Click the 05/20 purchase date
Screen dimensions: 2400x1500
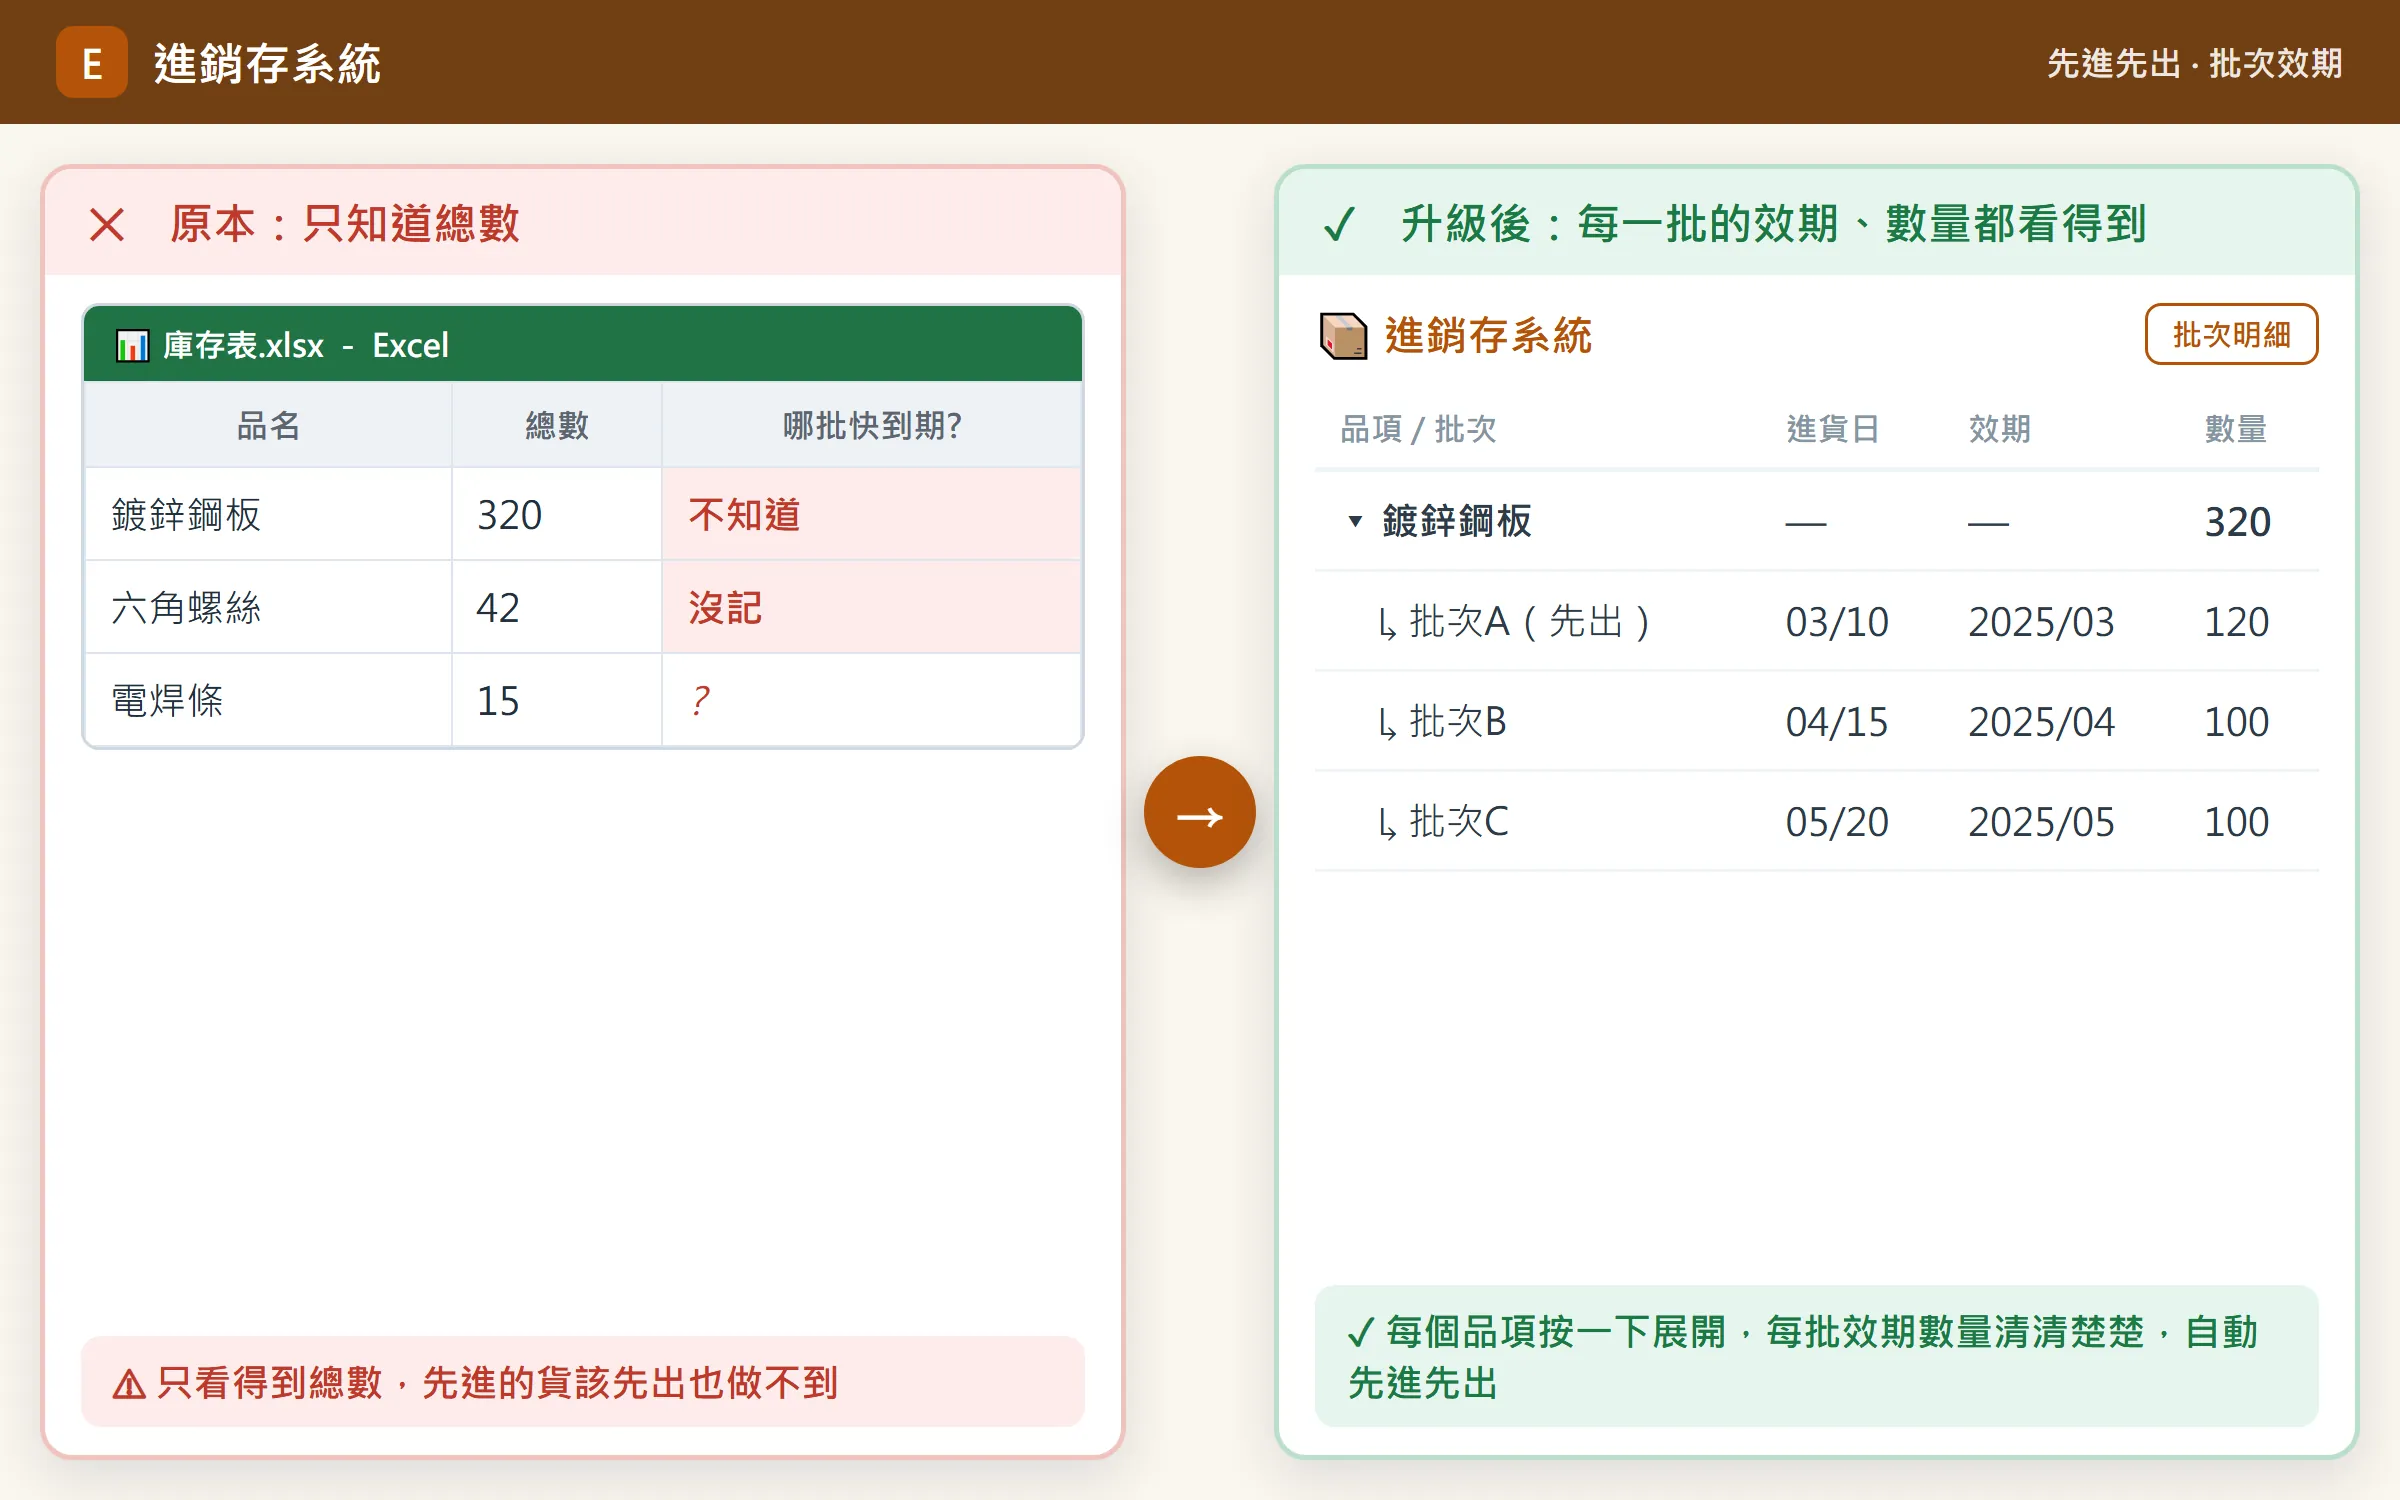(1837, 822)
